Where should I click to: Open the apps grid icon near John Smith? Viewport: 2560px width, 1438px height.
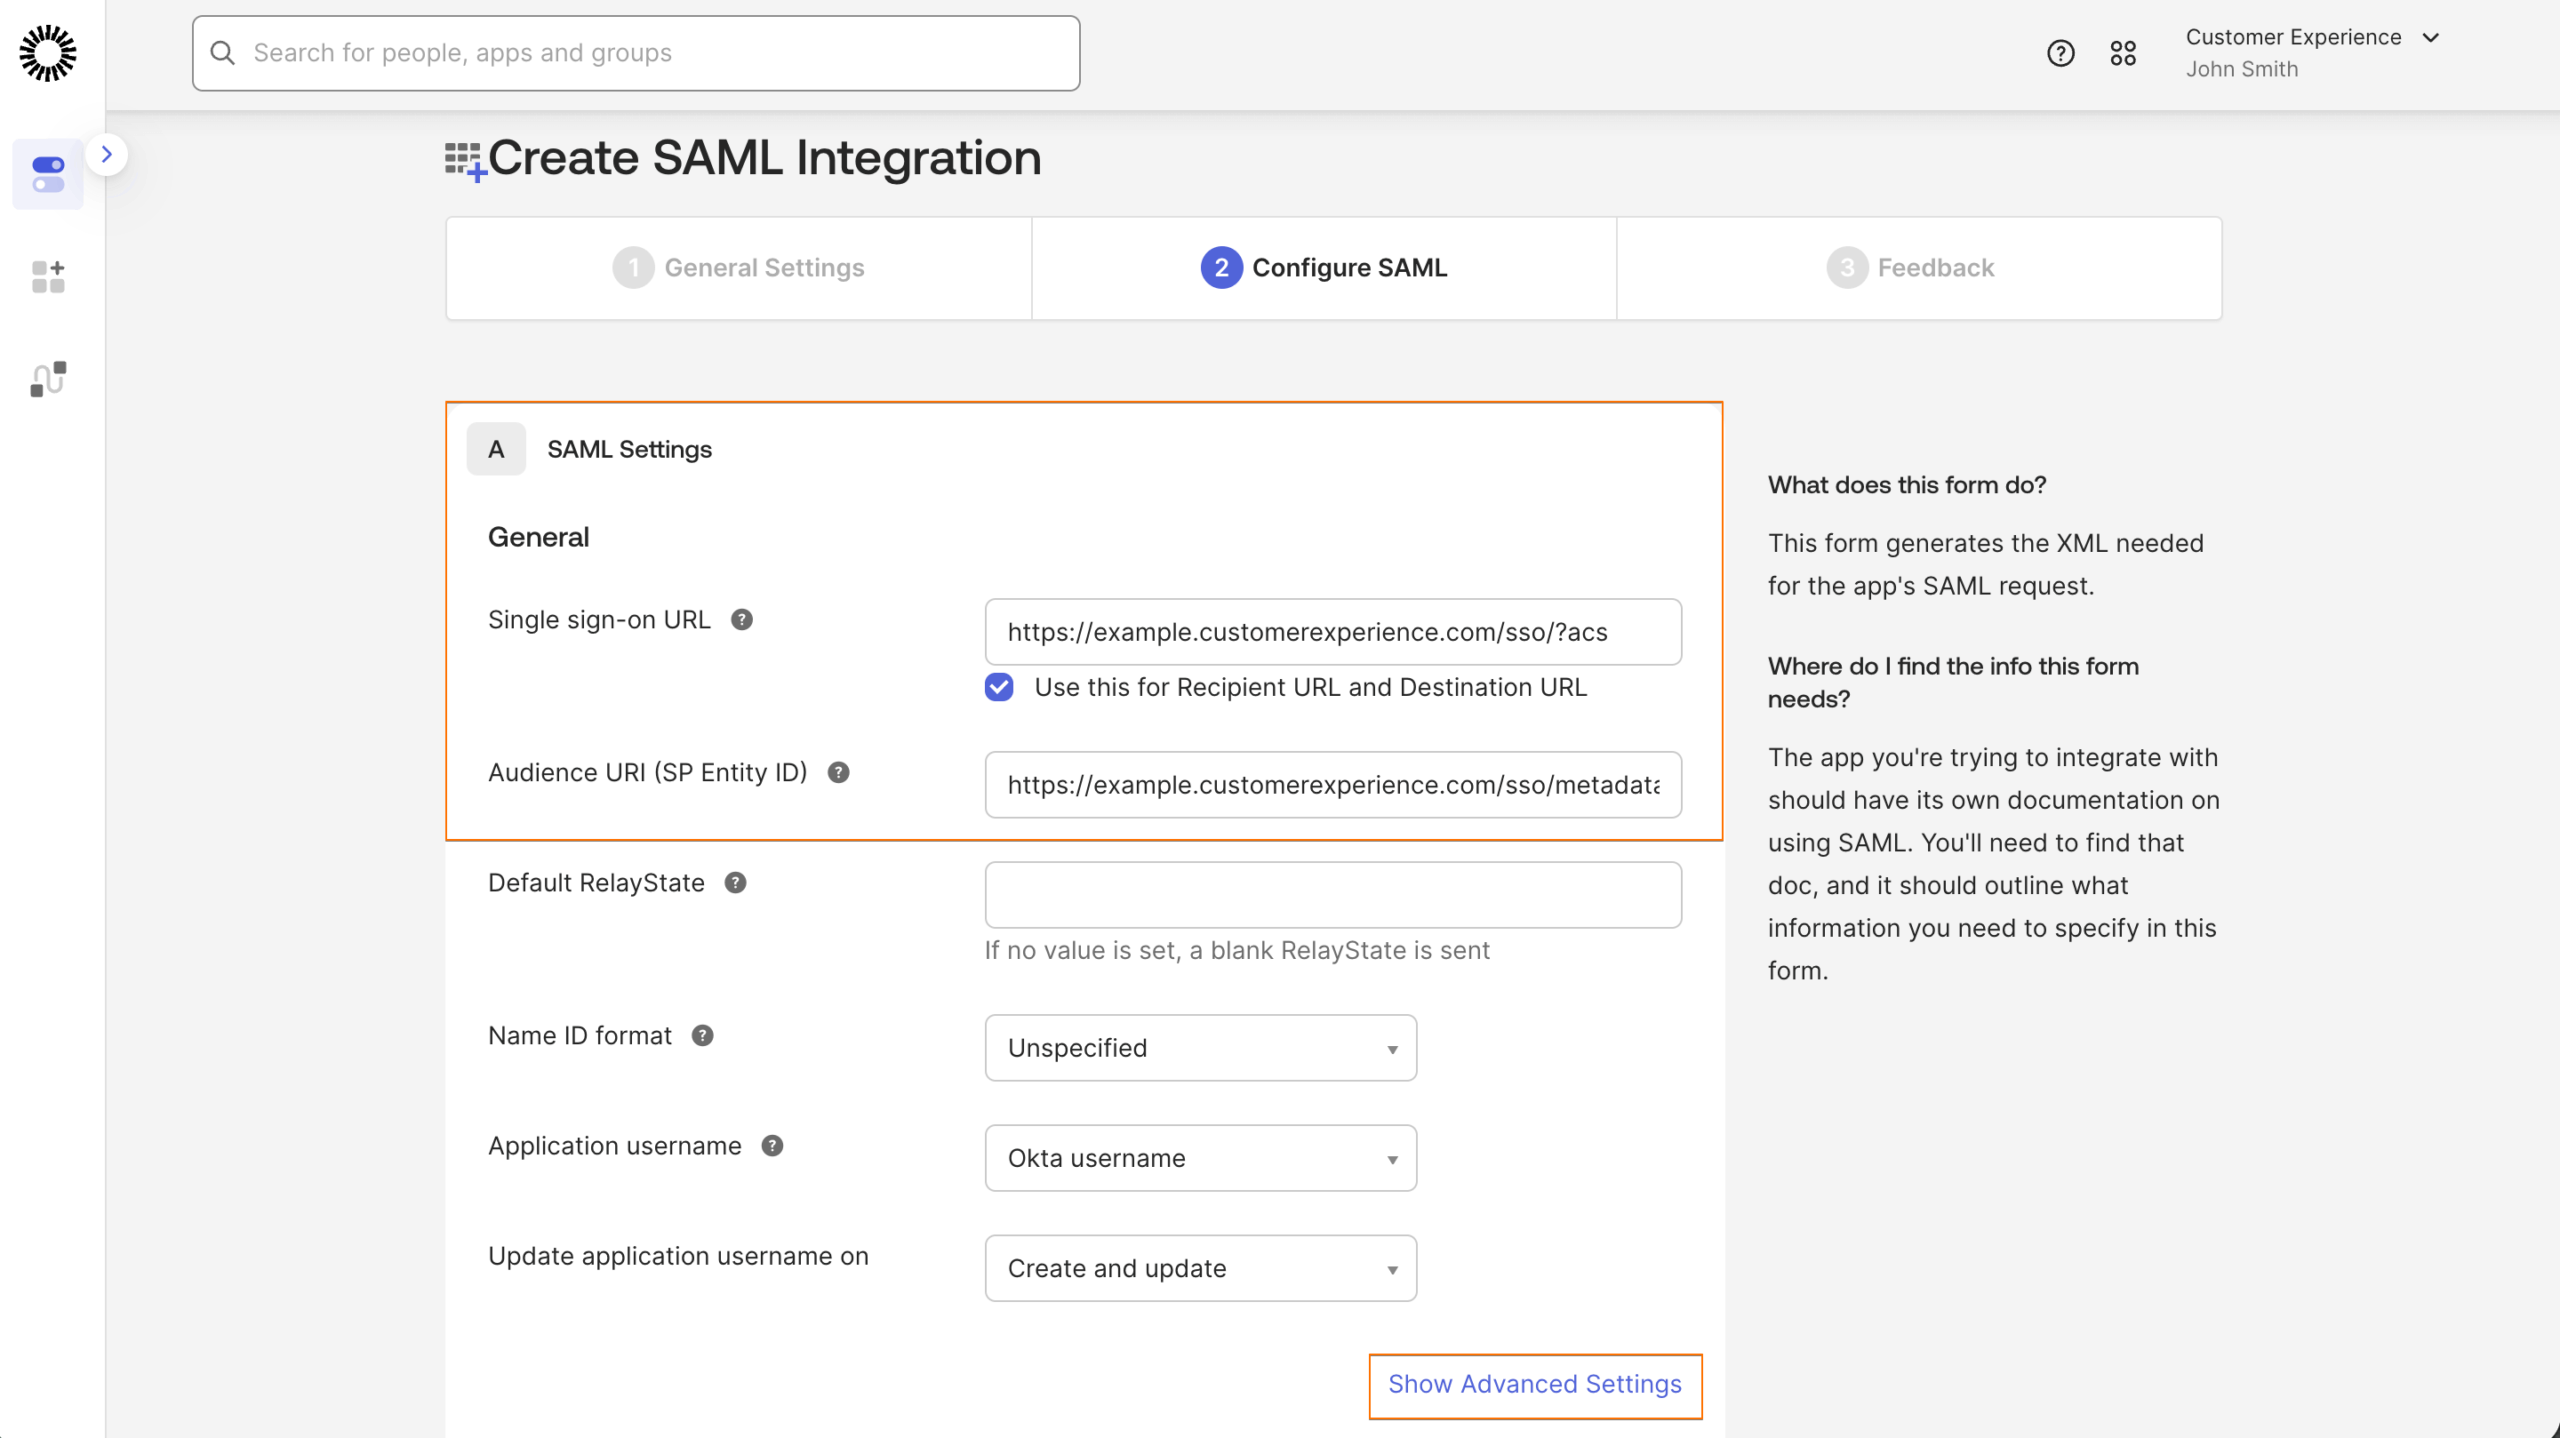pos(2124,52)
